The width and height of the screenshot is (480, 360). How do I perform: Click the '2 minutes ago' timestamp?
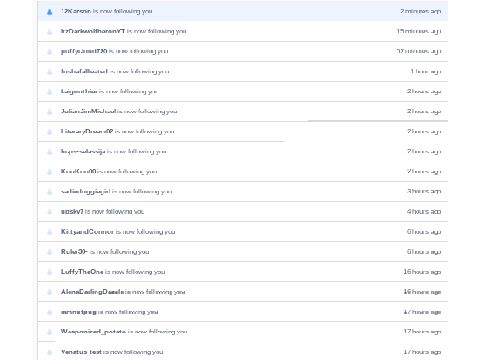420,11
